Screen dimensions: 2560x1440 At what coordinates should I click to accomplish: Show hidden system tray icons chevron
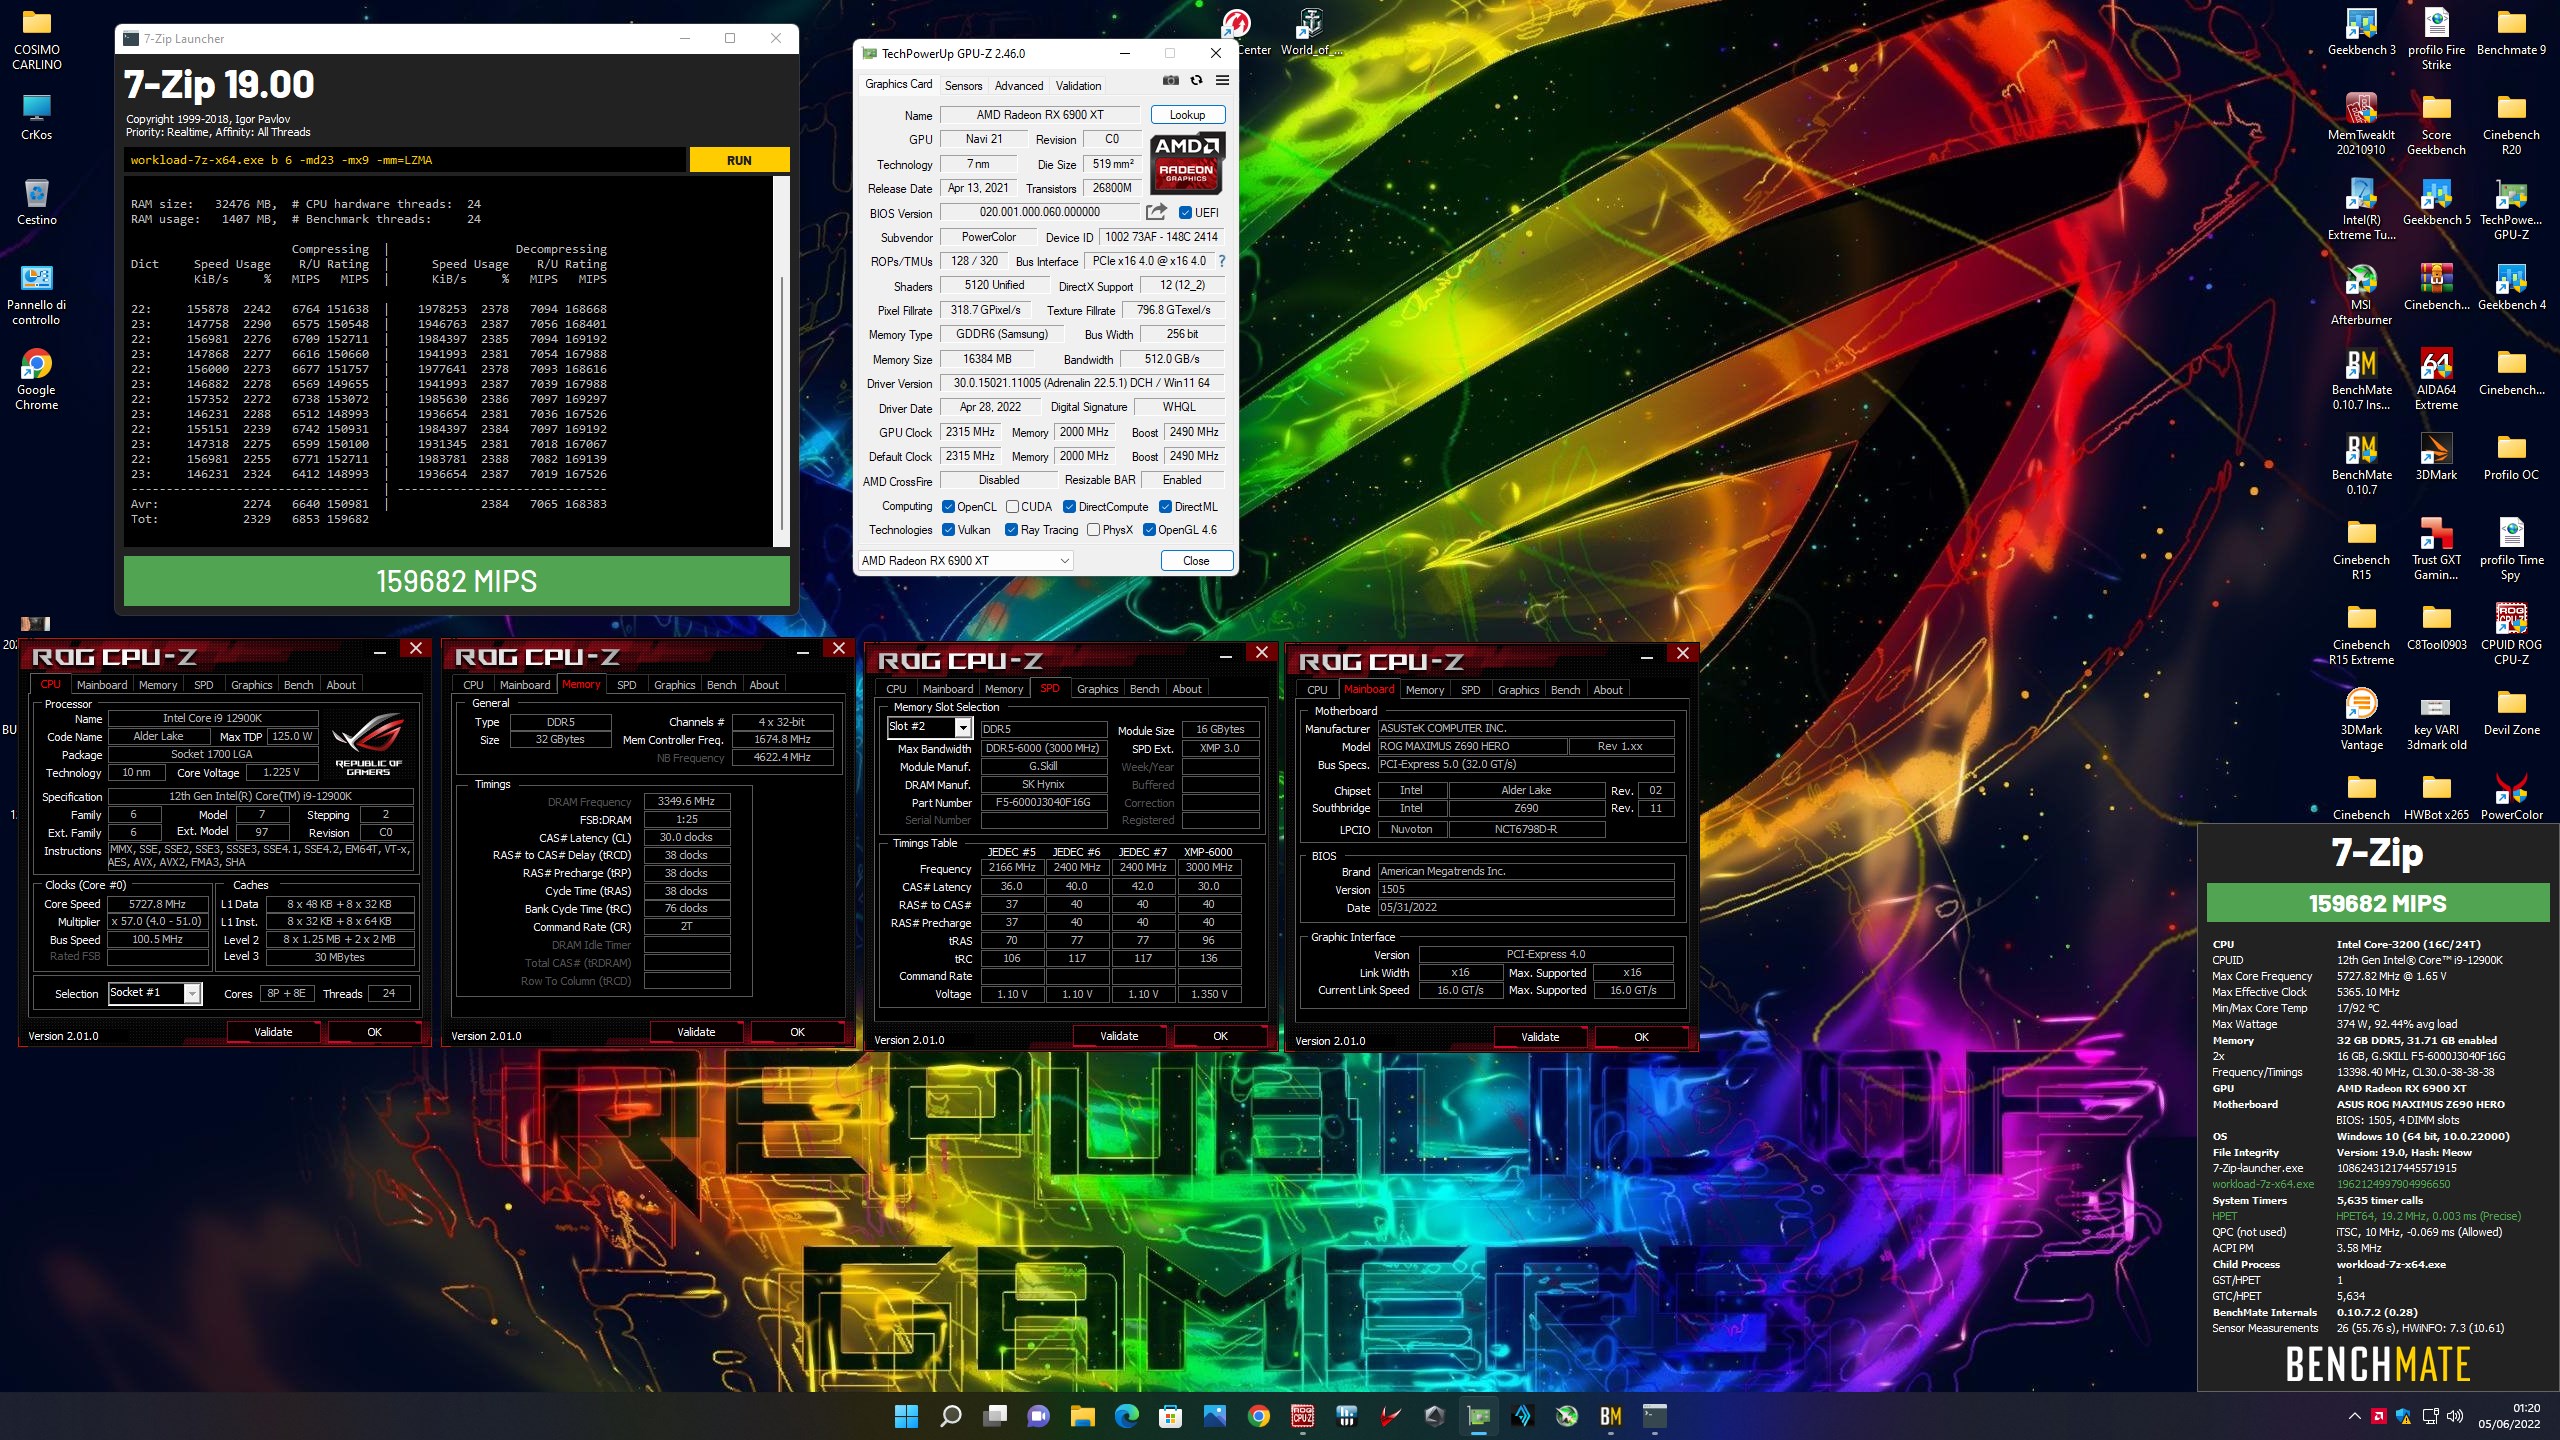click(x=2354, y=1416)
